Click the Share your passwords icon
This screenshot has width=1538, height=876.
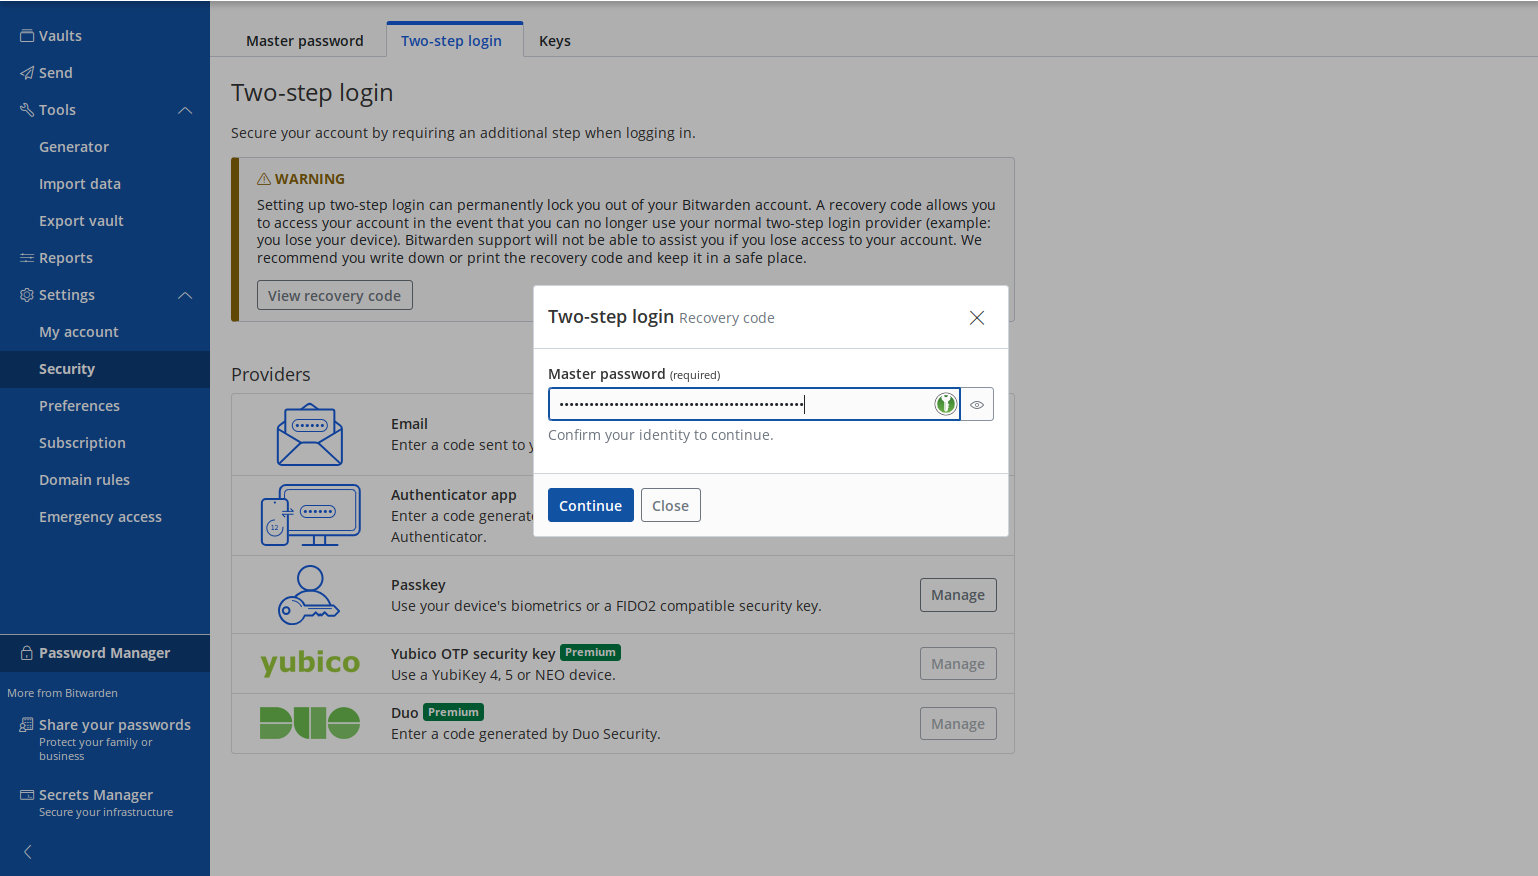click(x=27, y=725)
